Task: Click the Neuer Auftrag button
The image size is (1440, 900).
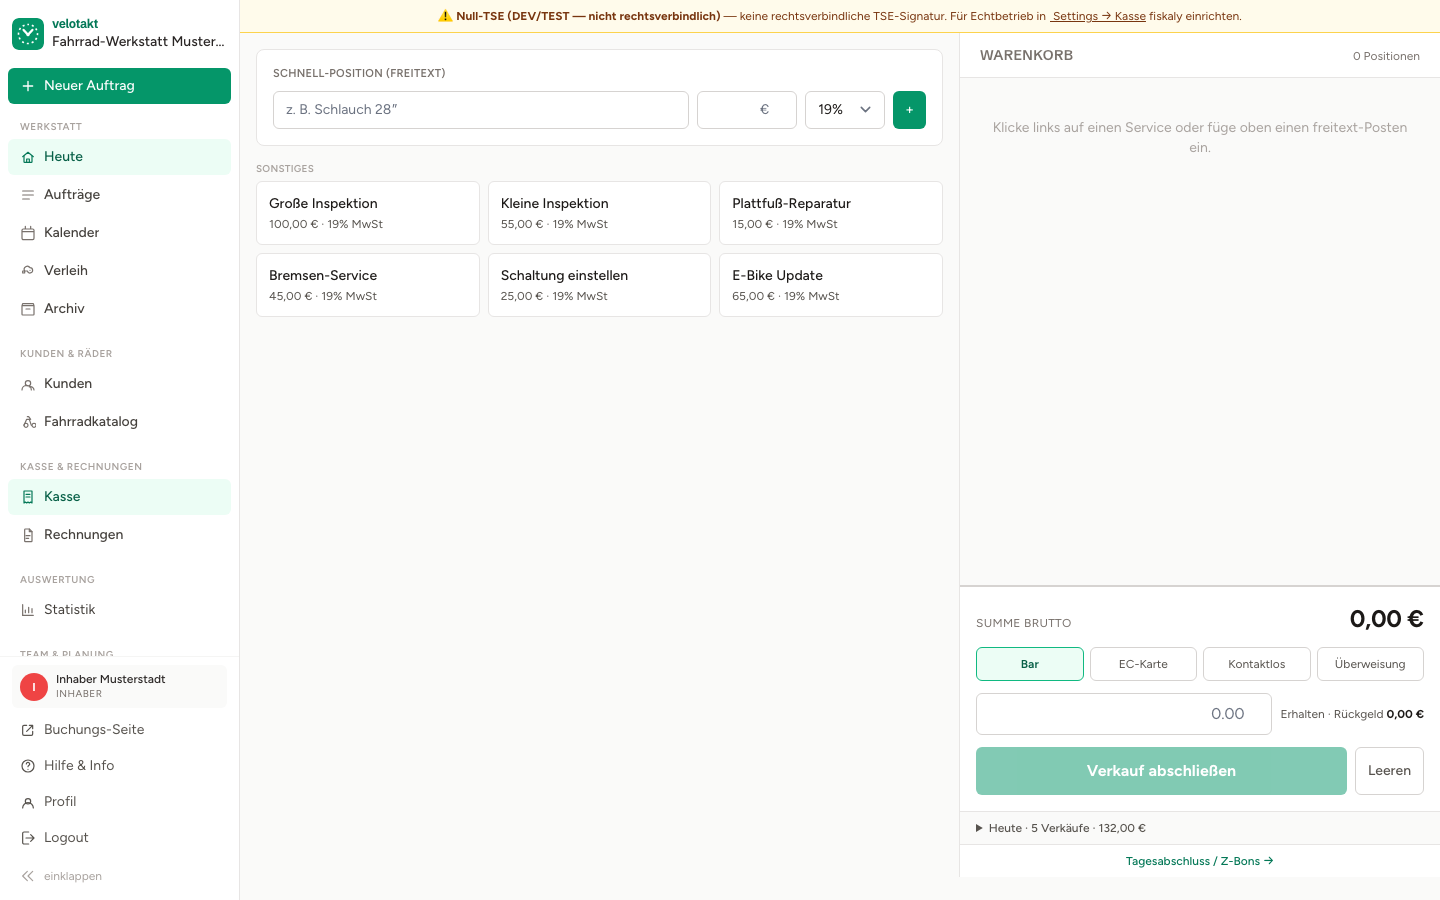Action: click(119, 86)
